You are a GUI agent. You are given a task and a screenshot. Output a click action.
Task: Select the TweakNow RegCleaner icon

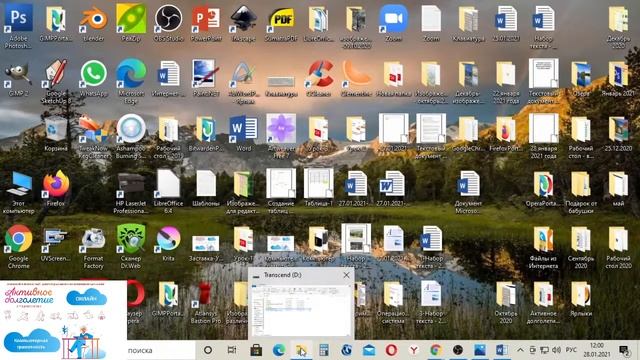(93, 137)
